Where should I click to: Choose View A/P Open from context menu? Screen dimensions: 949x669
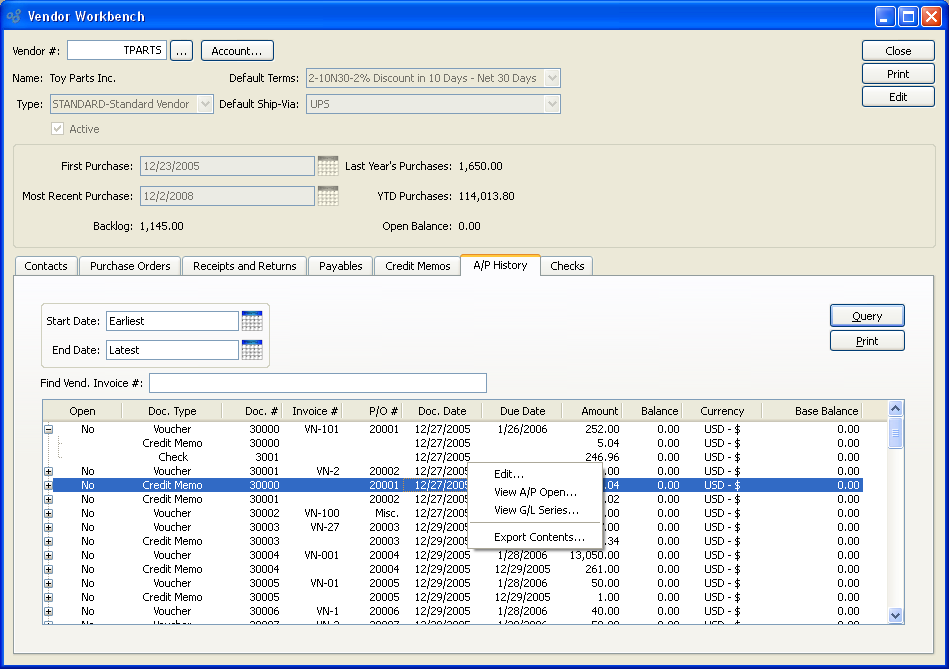pyautogui.click(x=535, y=492)
